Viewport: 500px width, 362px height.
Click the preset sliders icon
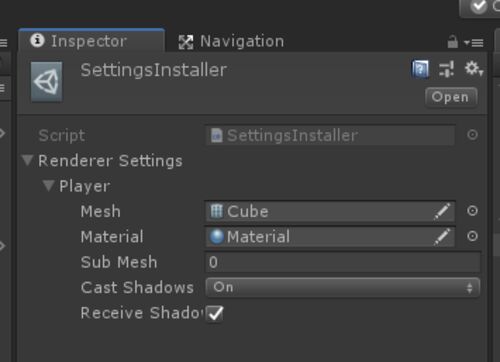click(446, 69)
